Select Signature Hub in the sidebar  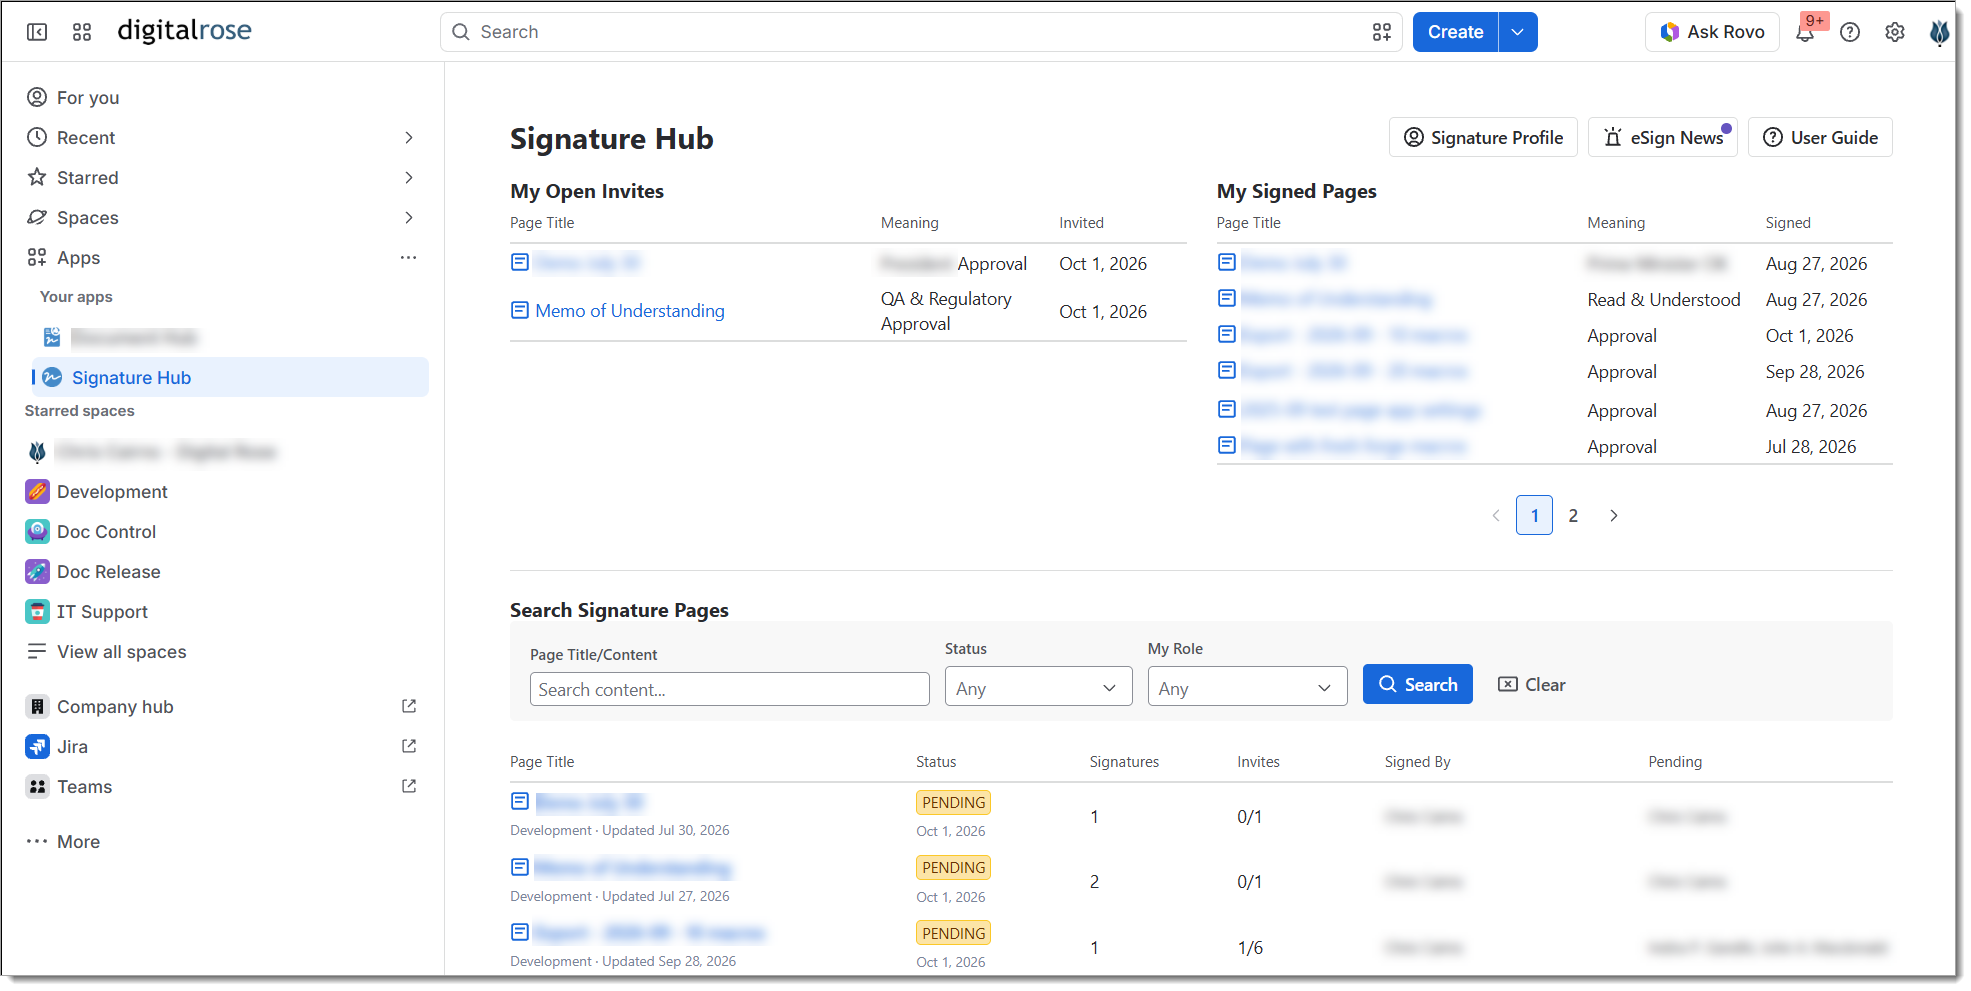(230, 377)
